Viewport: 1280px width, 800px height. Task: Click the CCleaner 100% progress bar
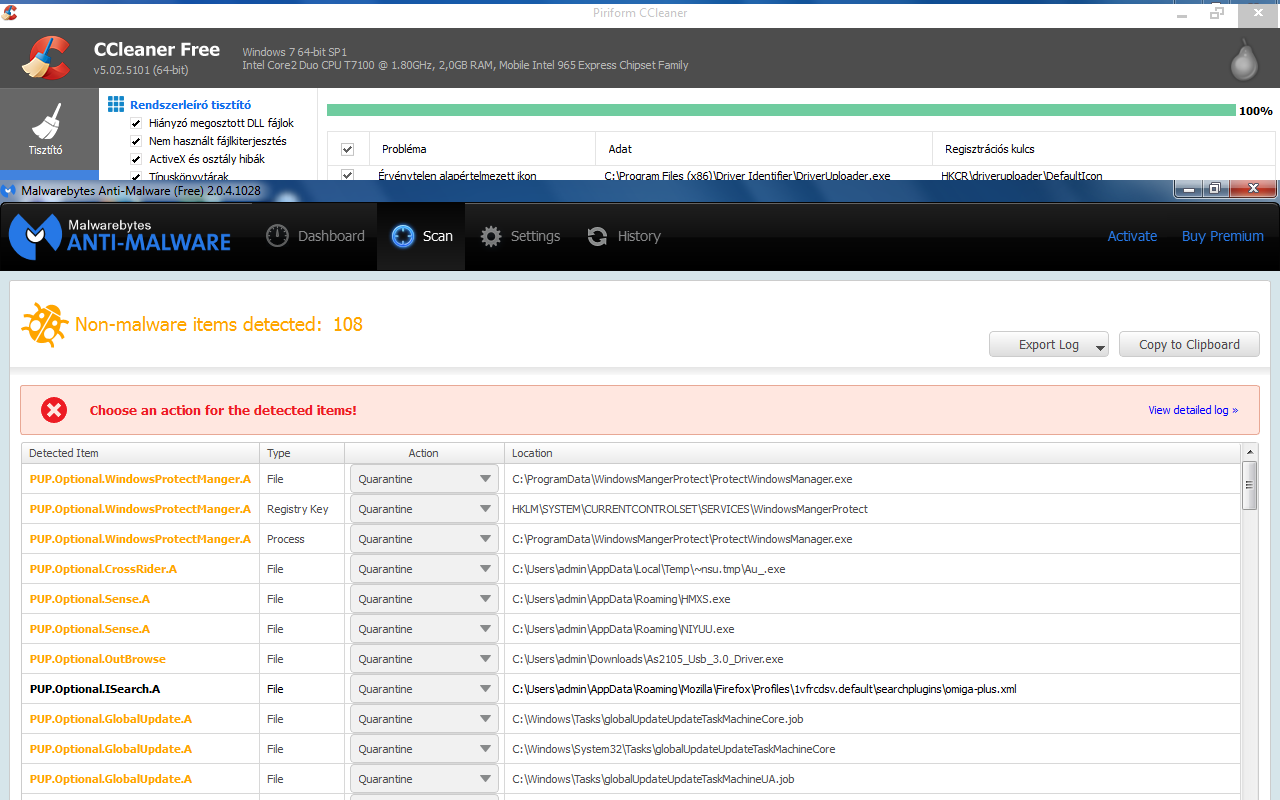[780, 110]
